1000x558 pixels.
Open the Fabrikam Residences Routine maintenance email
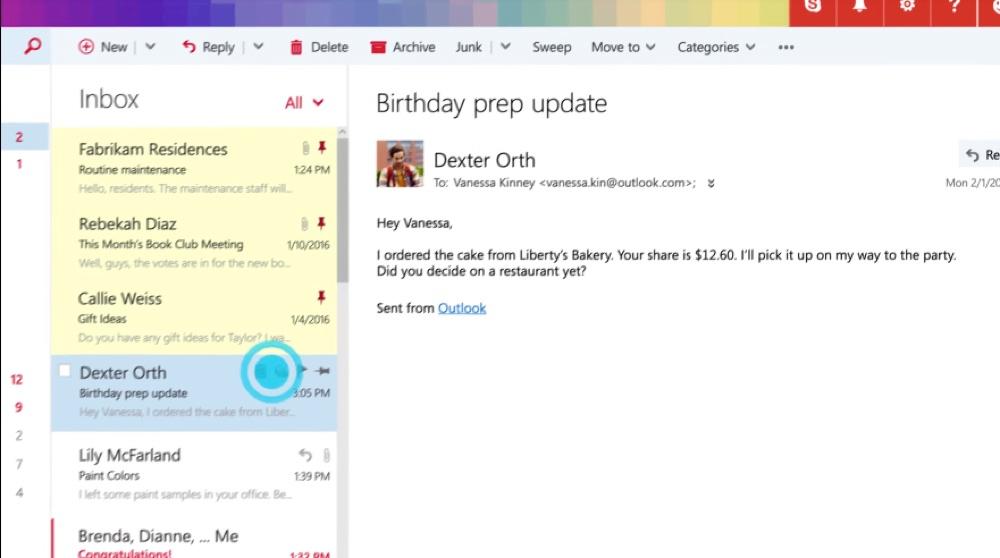point(194,166)
